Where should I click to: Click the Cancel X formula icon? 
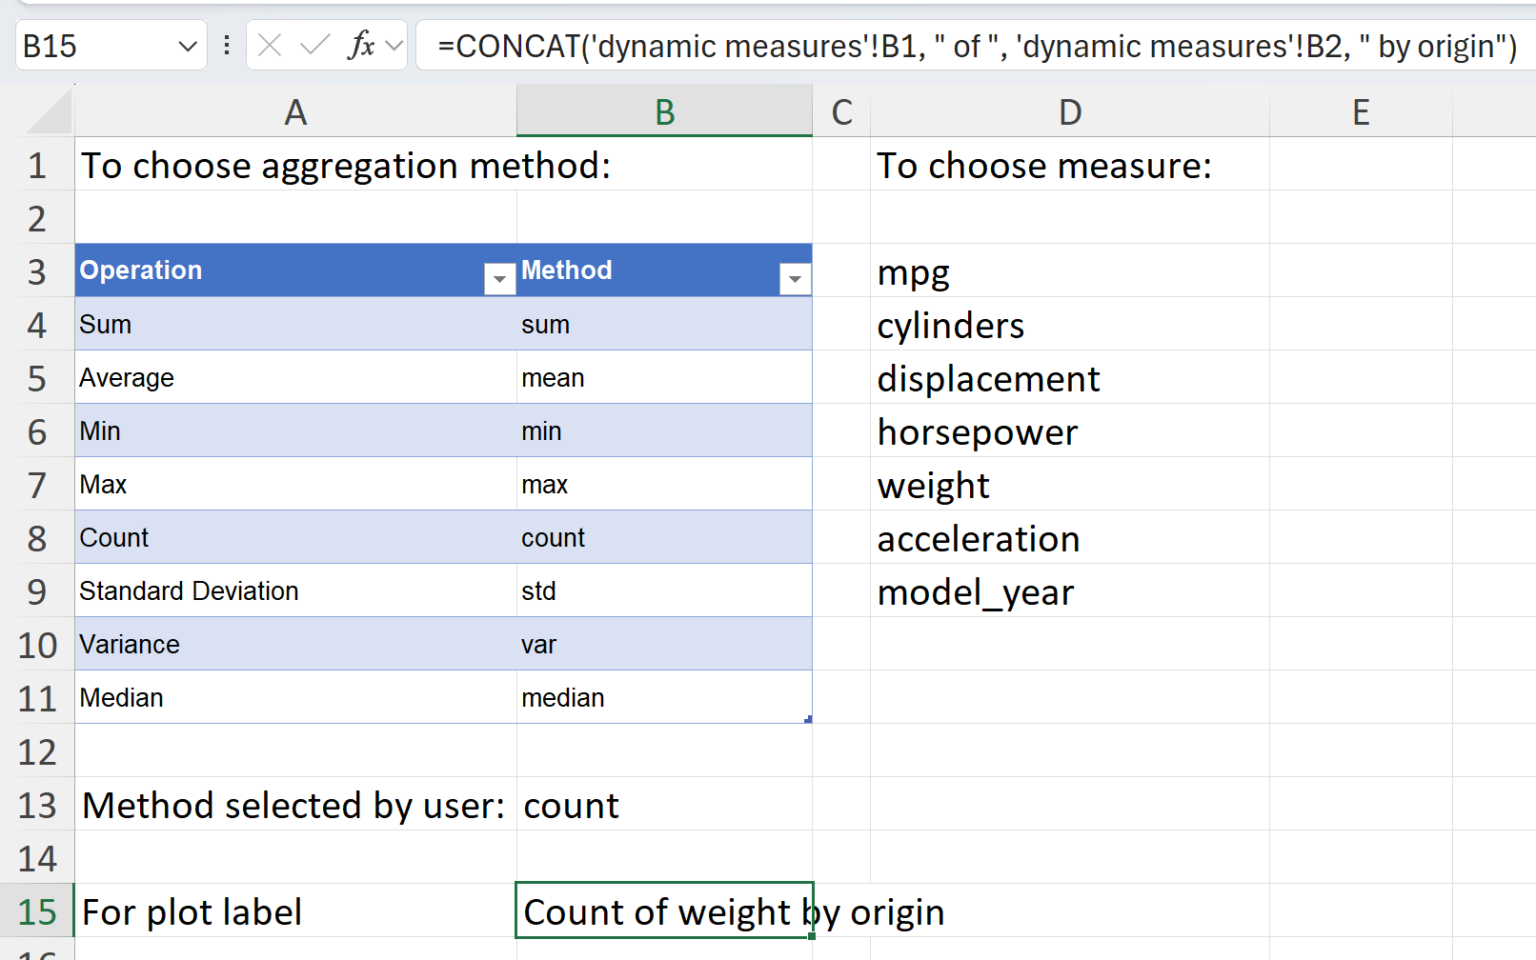(x=269, y=45)
